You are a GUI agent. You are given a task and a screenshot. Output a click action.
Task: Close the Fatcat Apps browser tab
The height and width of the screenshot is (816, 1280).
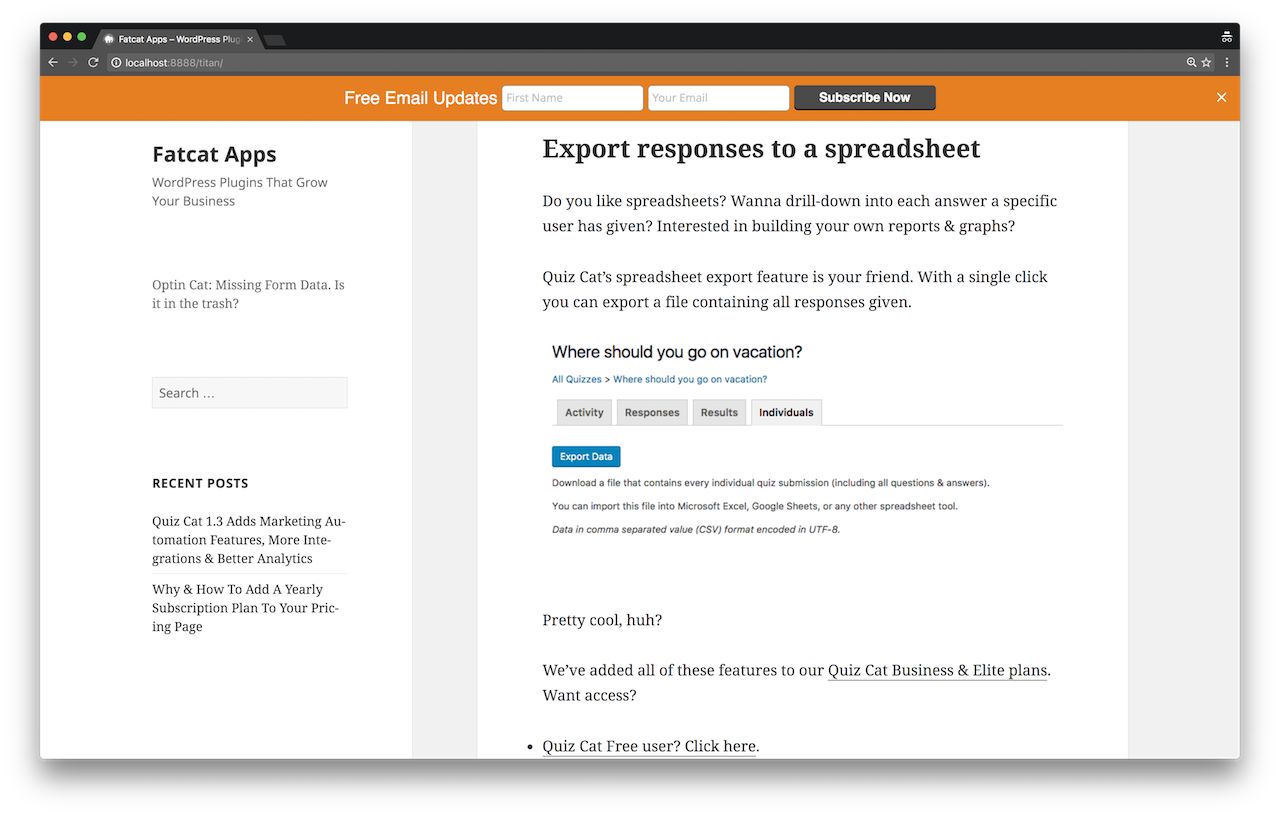tap(250, 39)
